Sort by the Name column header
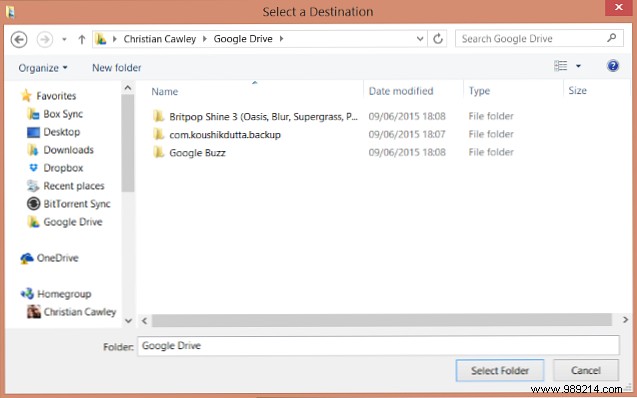The image size is (637, 398). [165, 91]
